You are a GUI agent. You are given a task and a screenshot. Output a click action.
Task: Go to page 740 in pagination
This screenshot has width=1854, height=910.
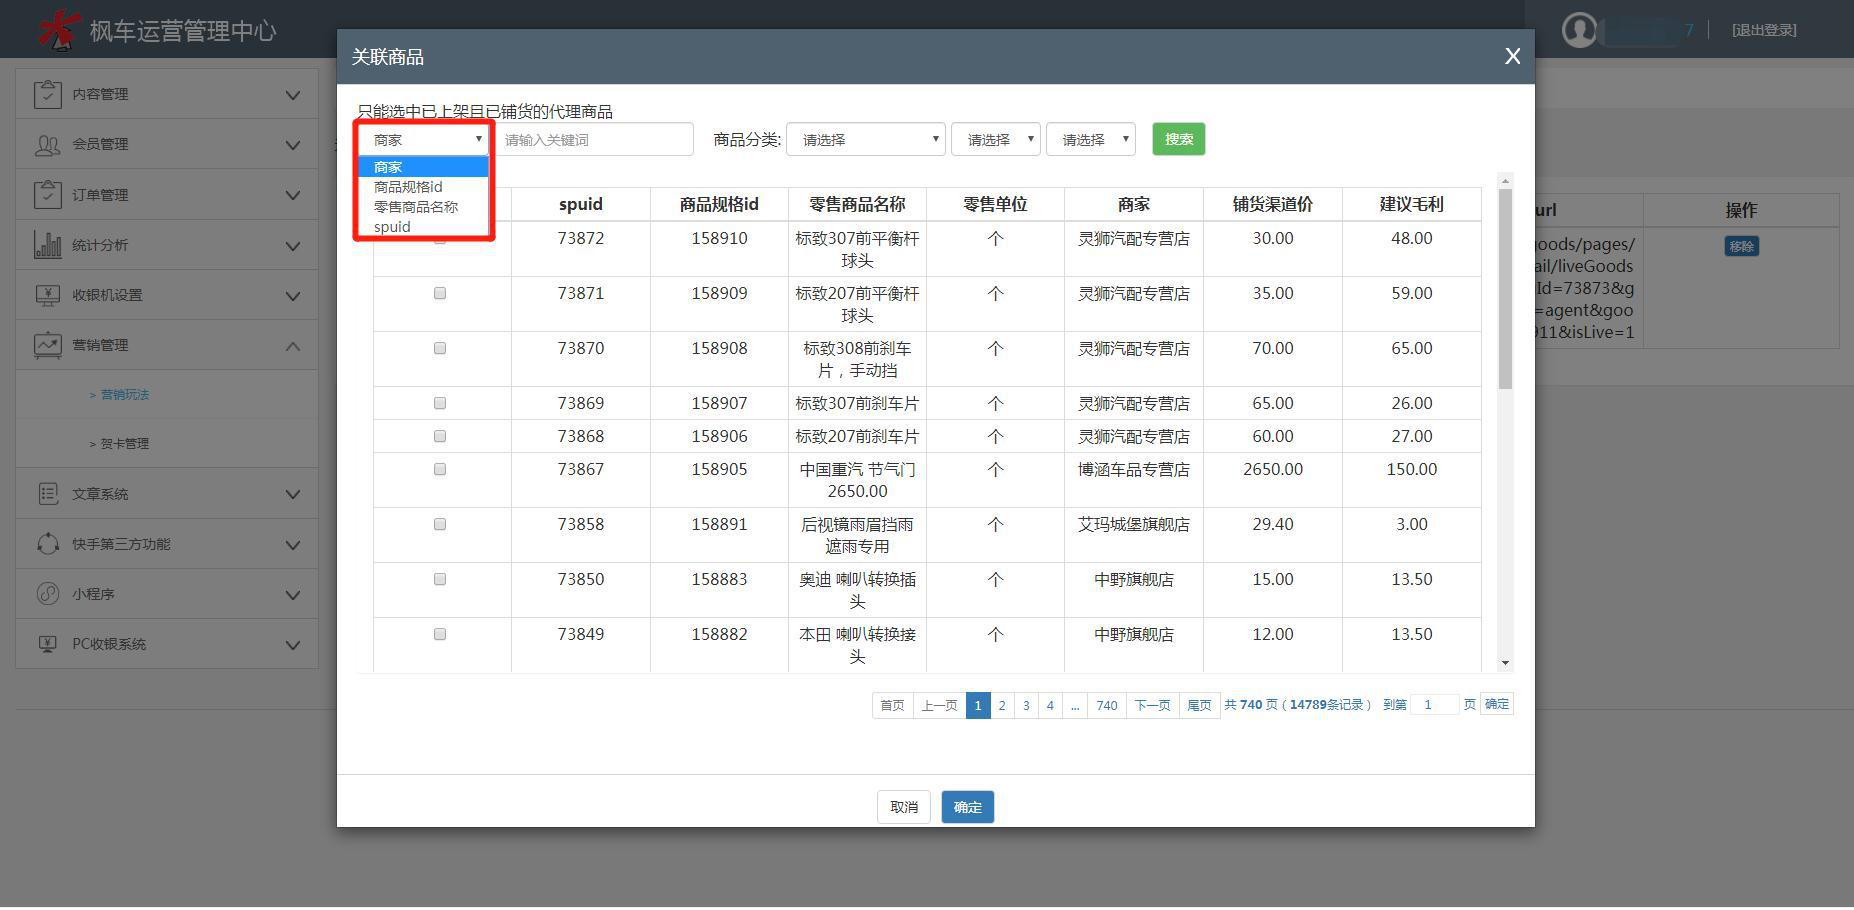click(x=1107, y=705)
